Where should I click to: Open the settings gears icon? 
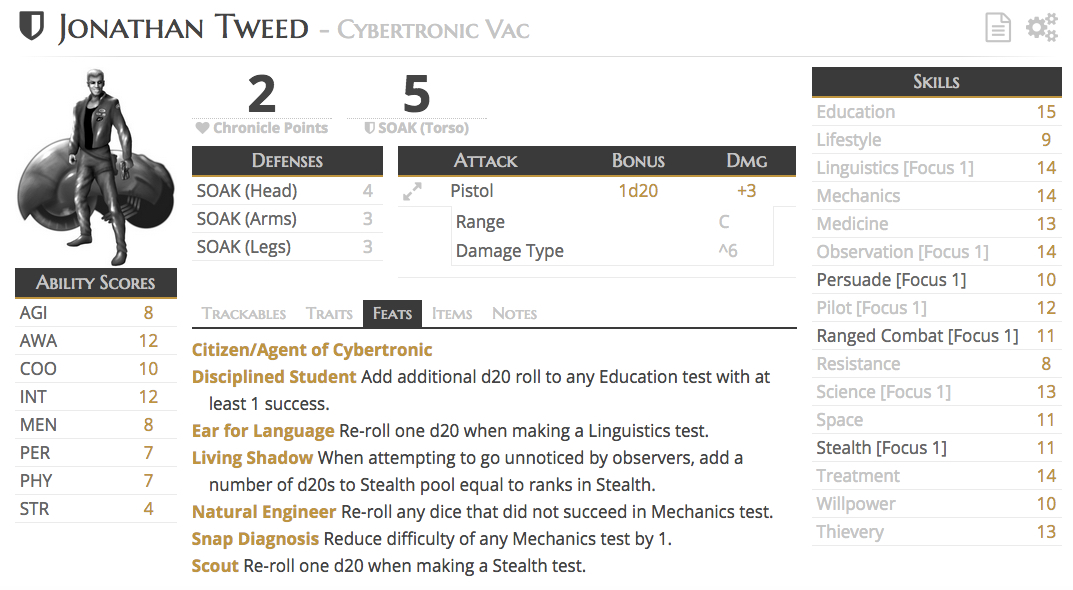(1042, 27)
